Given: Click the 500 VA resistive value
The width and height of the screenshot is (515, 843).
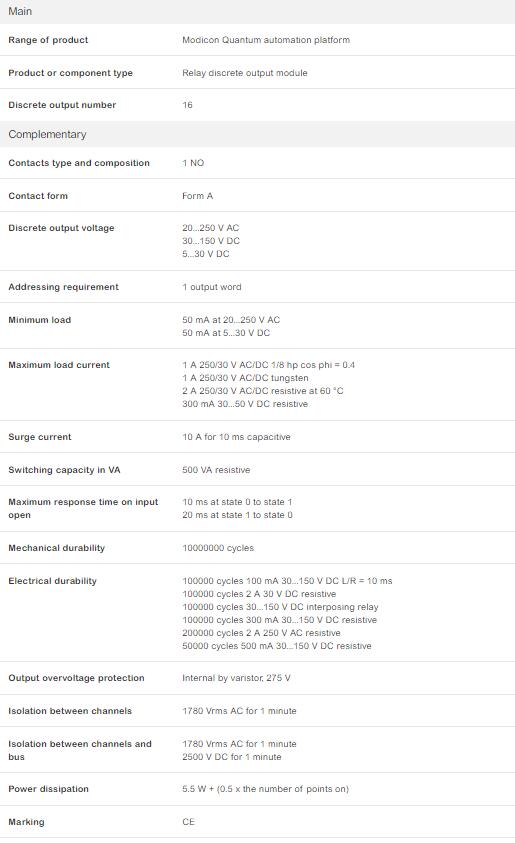Looking at the screenshot, I should tap(216, 470).
